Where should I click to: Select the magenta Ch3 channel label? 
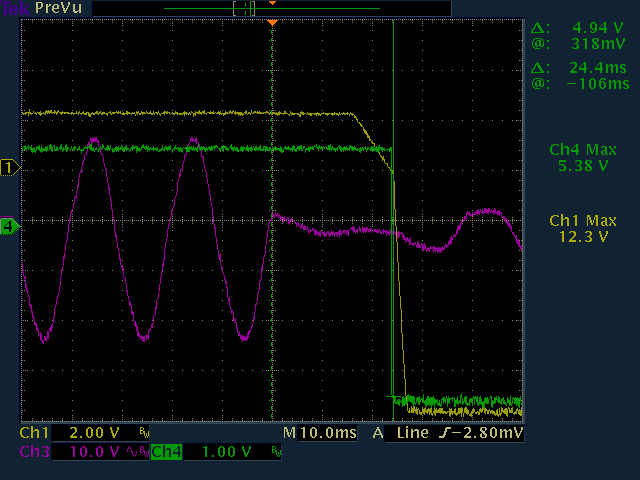35,452
